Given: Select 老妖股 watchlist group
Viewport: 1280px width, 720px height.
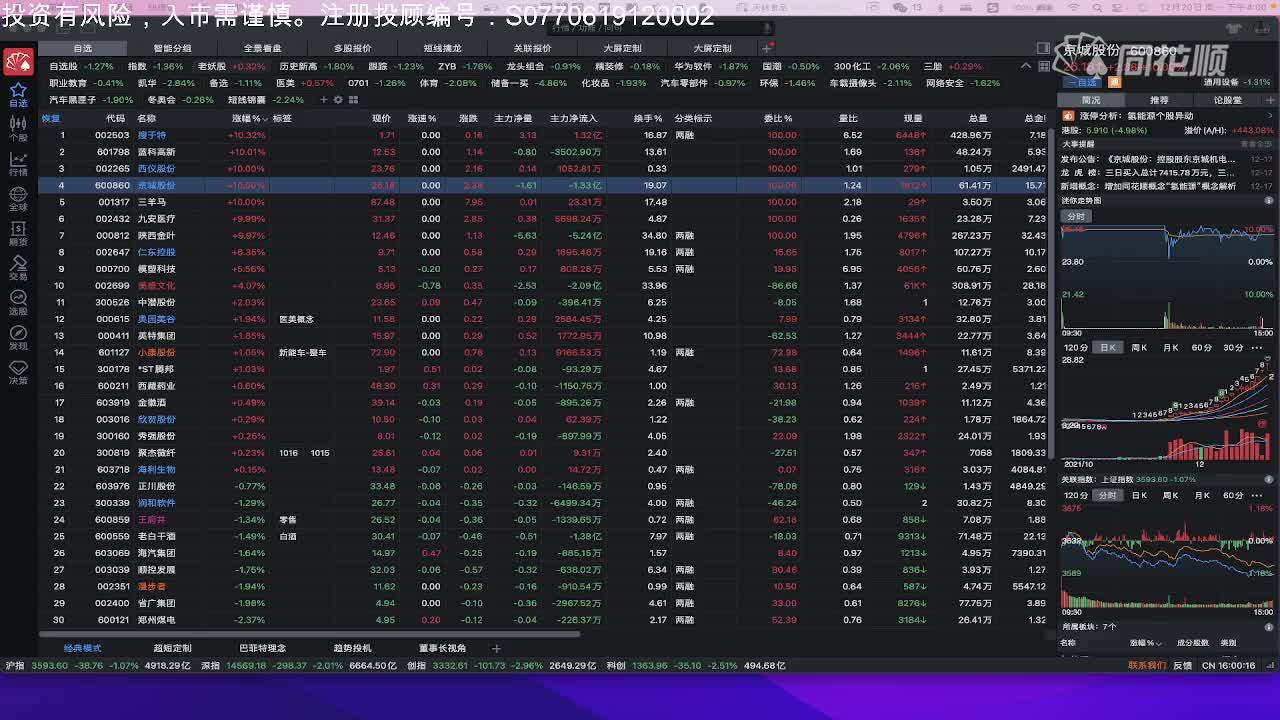Looking at the screenshot, I should coord(232,67).
